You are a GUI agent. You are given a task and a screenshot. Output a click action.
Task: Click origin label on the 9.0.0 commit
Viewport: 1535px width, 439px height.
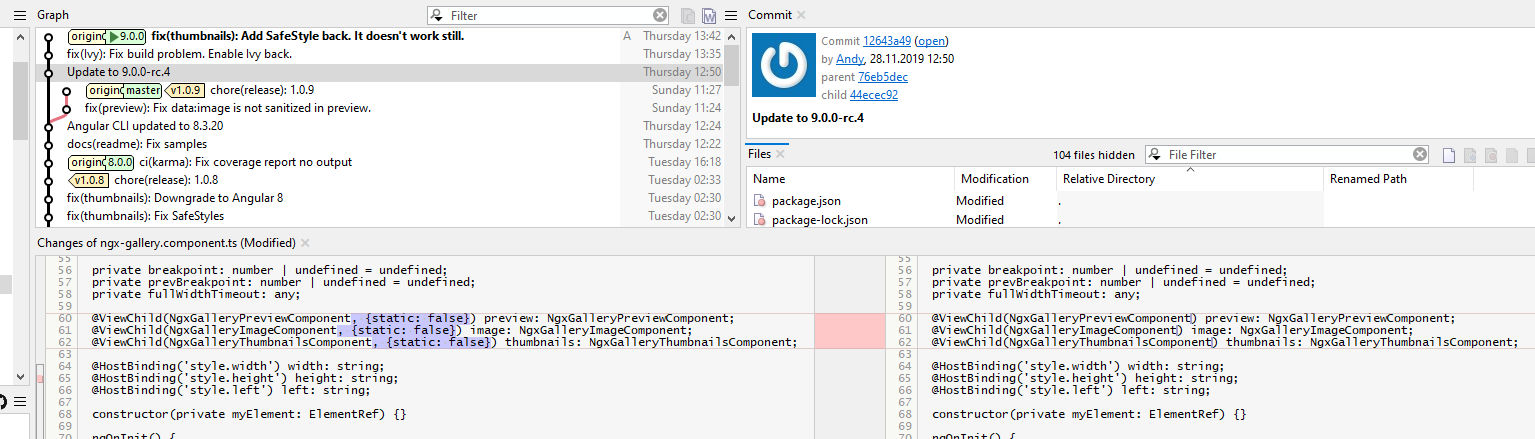(x=88, y=36)
